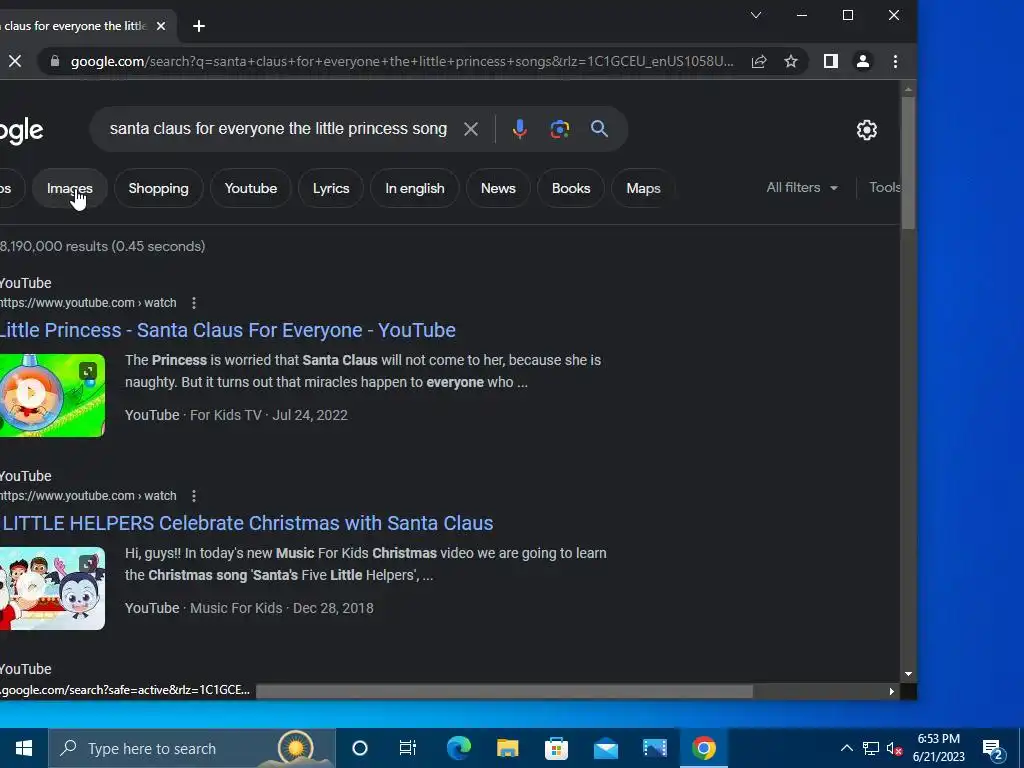Open Windows Start menu
Viewport: 1024px width, 768px height.
(x=24, y=748)
